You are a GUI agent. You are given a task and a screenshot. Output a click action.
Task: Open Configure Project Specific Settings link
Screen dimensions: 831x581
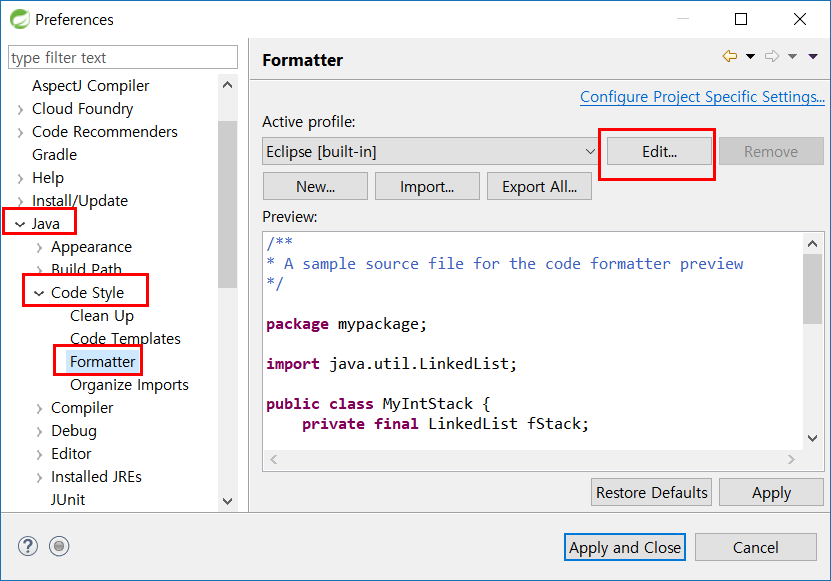[x=702, y=96]
